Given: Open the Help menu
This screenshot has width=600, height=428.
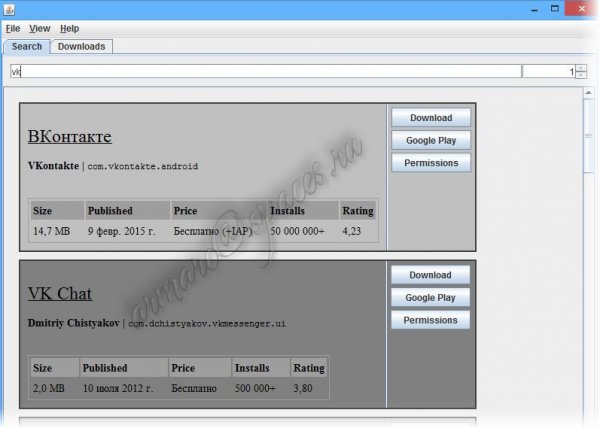Looking at the screenshot, I should [69, 29].
